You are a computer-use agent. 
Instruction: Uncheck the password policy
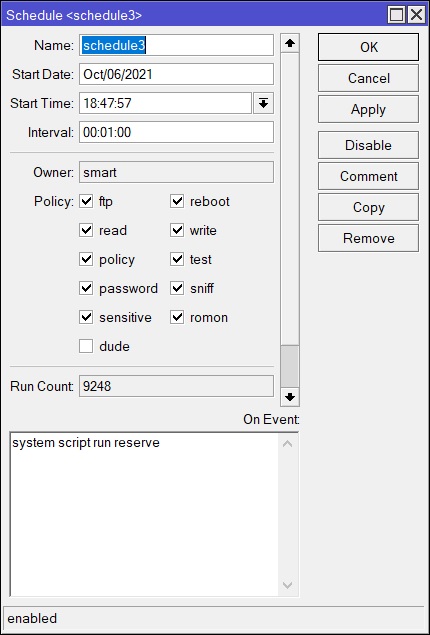(86, 288)
